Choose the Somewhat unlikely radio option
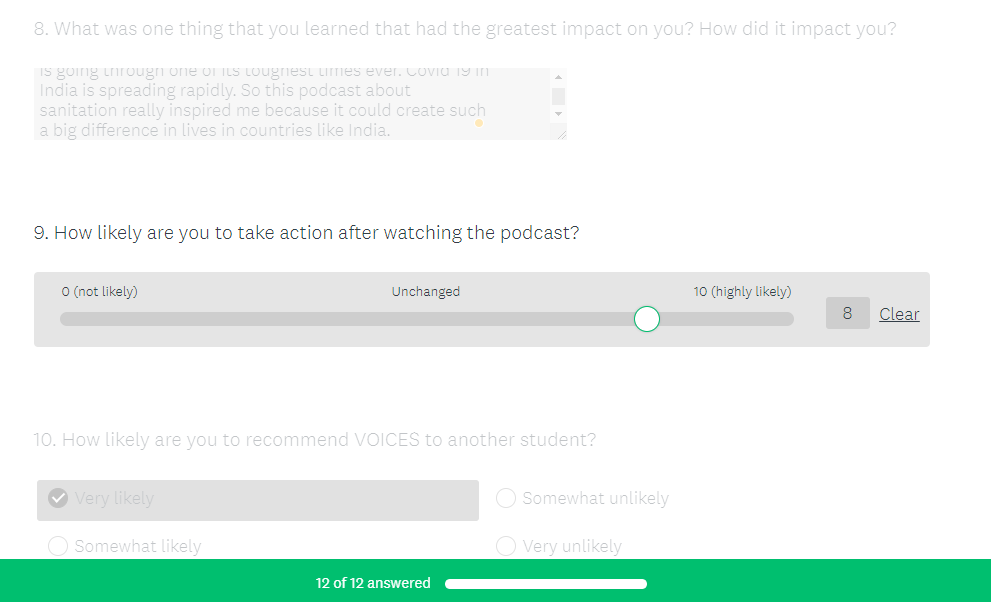The width and height of the screenshot is (991, 602). [506, 498]
